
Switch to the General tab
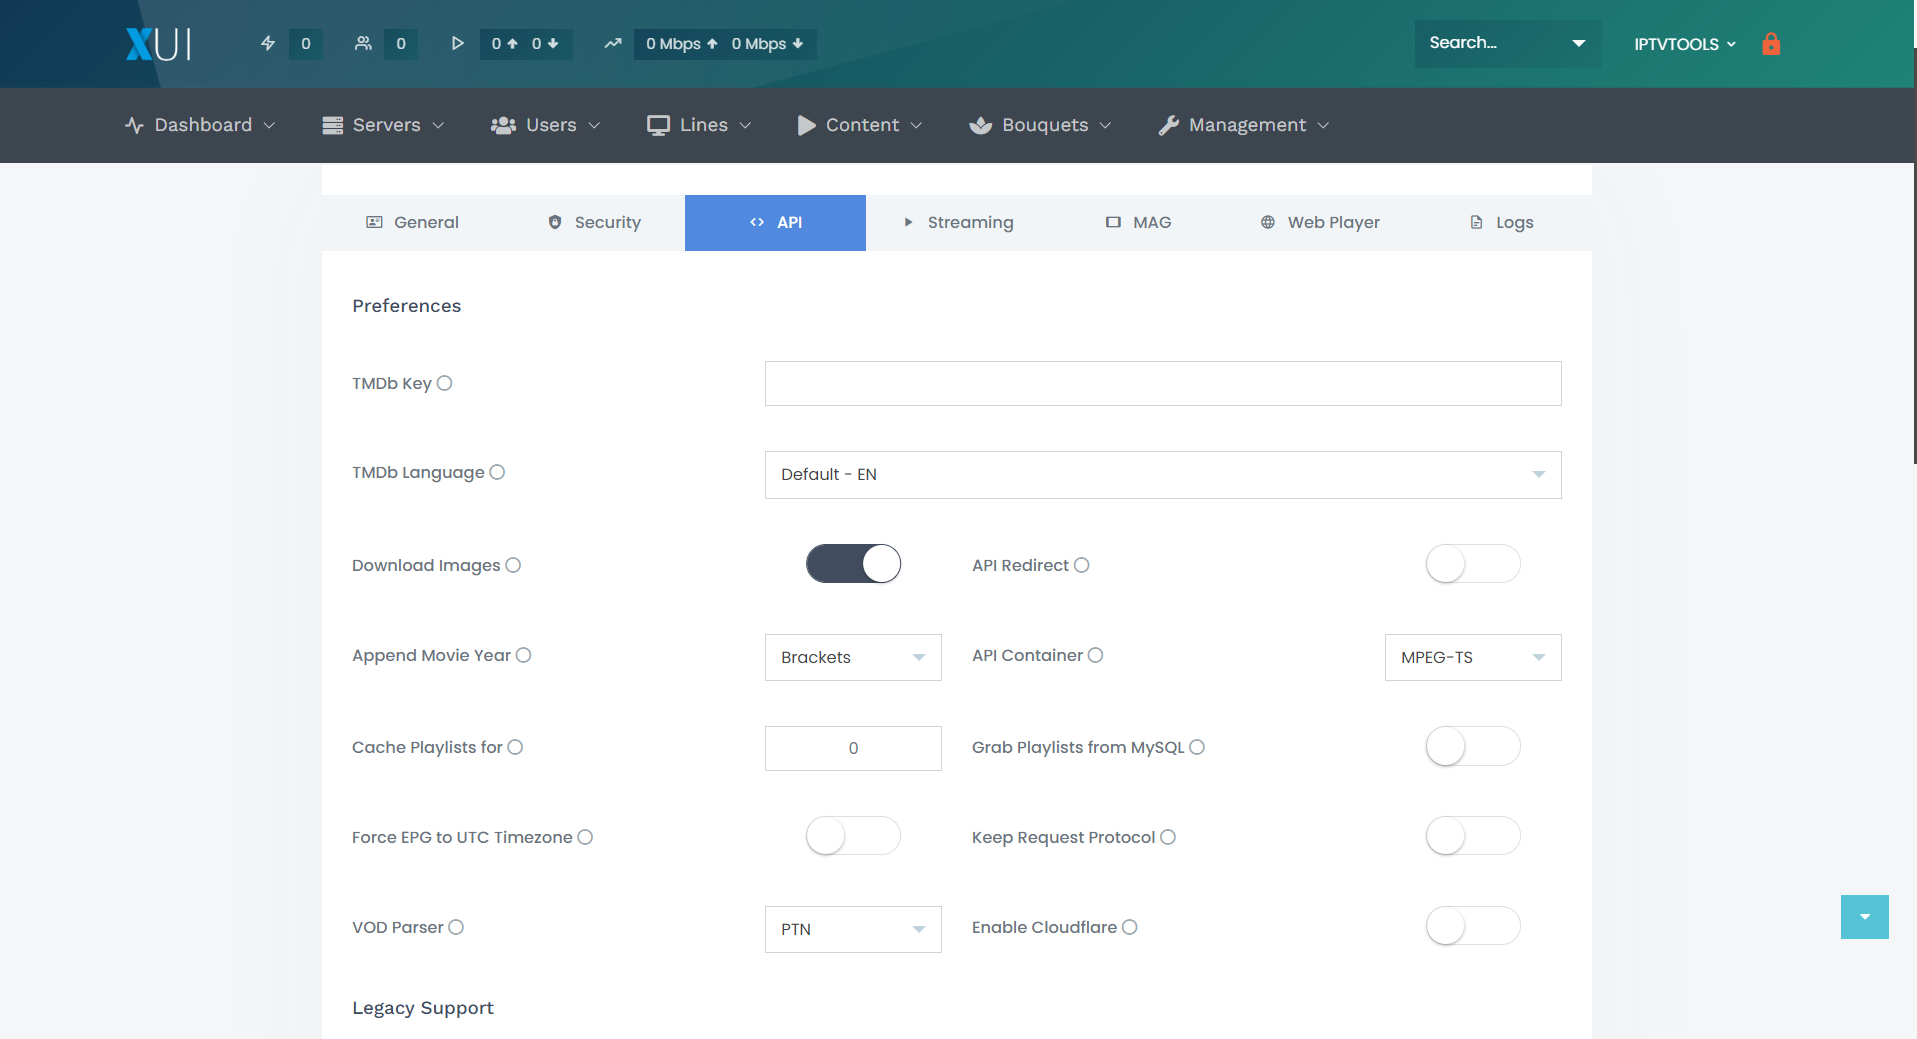(x=412, y=222)
